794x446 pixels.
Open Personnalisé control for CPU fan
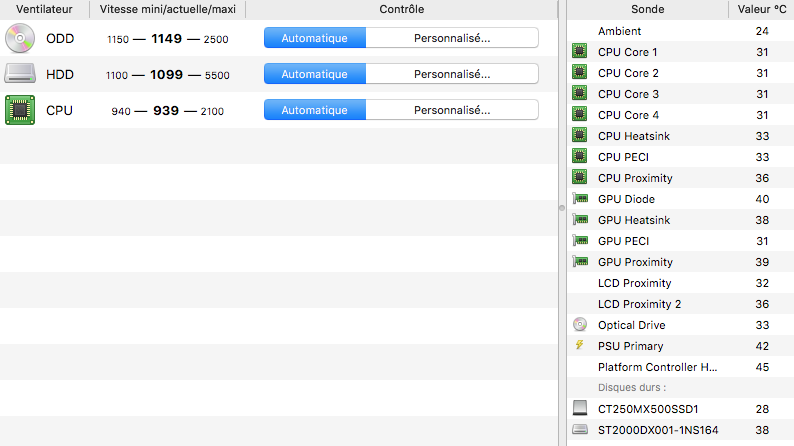(452, 110)
